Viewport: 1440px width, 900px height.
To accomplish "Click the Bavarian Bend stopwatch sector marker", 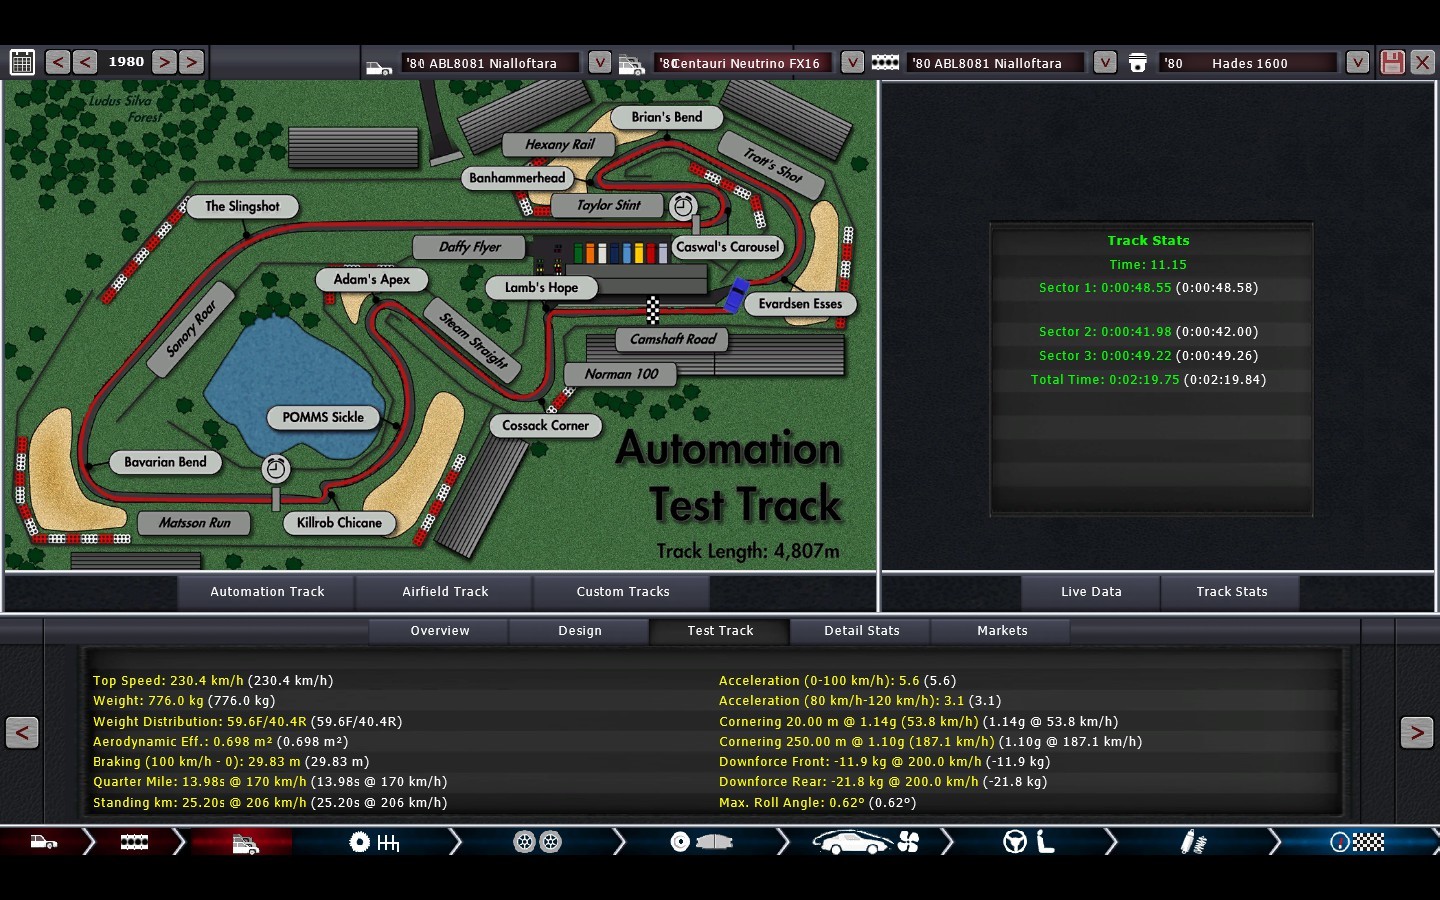I will 276,468.
